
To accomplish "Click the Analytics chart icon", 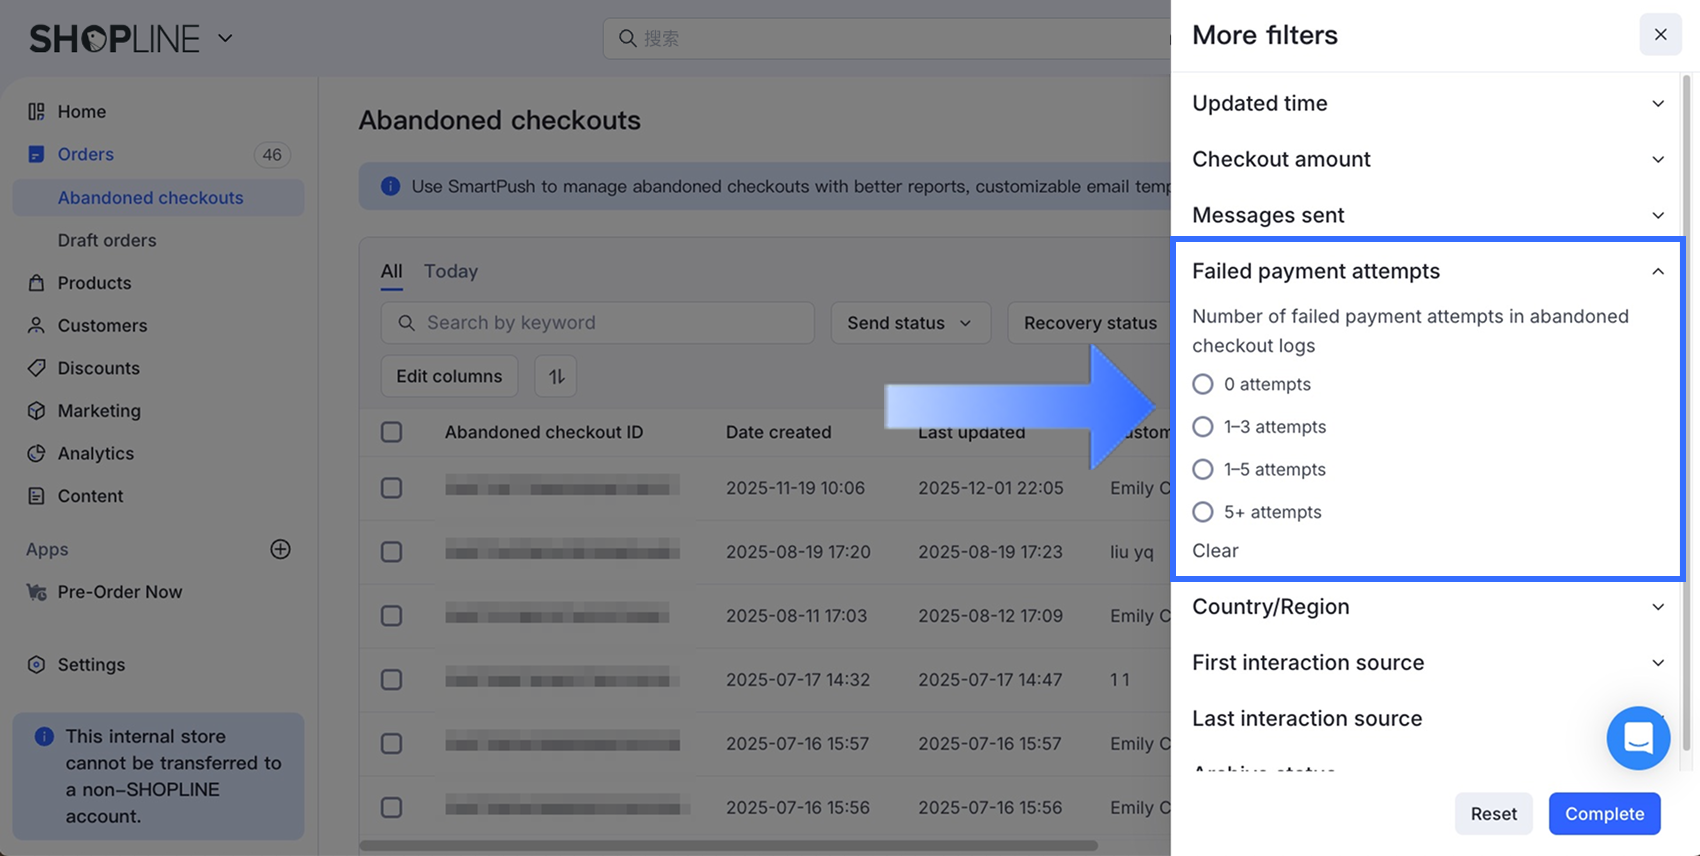I will [37, 454].
